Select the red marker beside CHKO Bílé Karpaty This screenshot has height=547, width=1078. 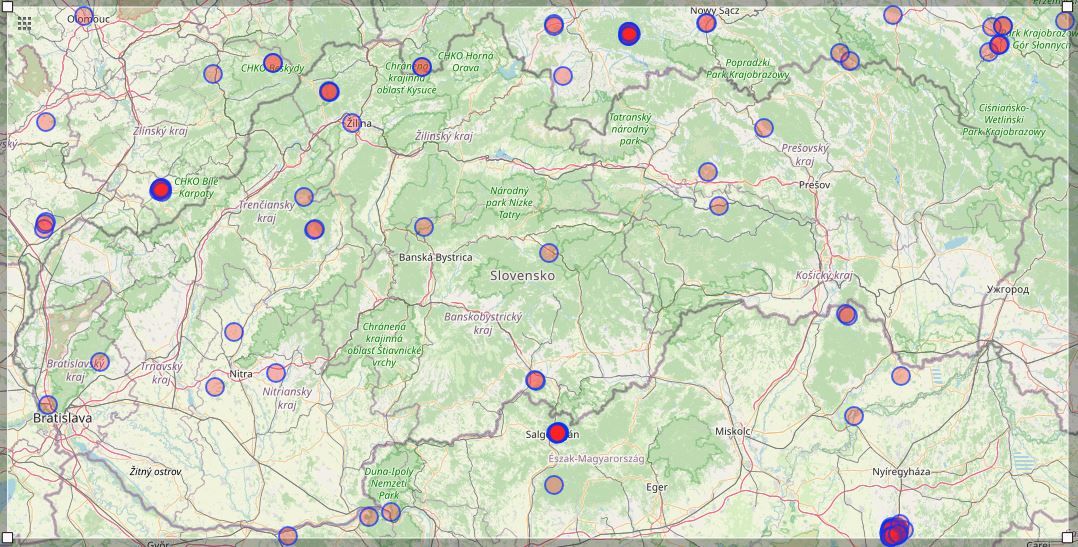tap(161, 189)
